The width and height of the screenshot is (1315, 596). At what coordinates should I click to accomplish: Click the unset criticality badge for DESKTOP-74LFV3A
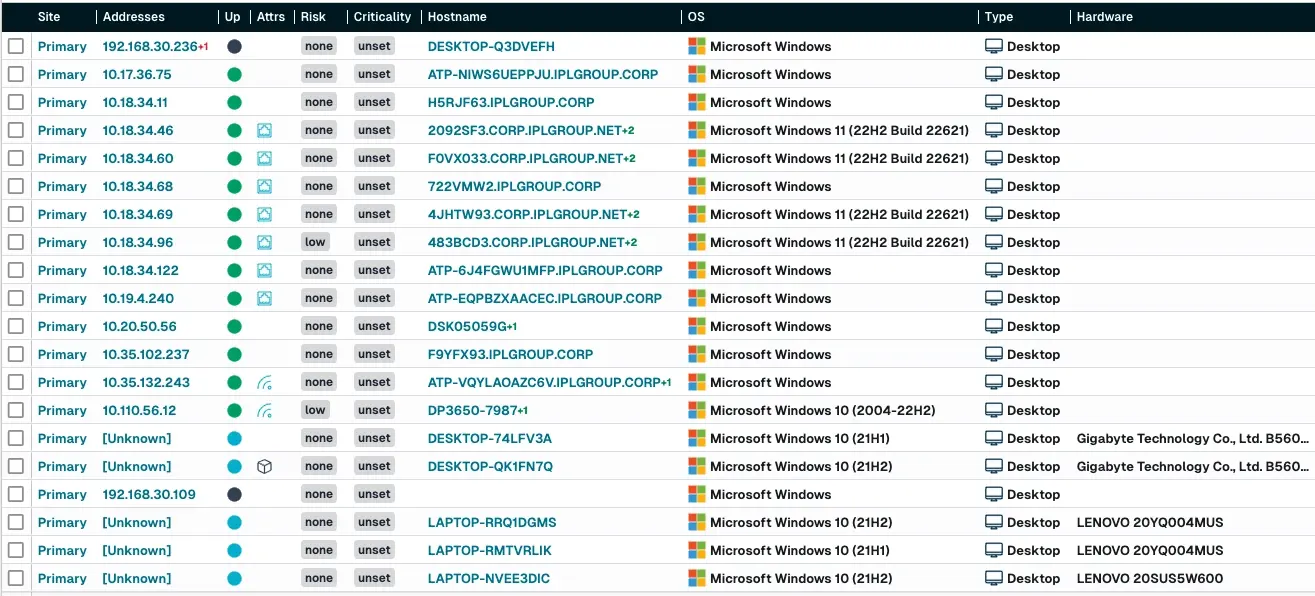[374, 438]
